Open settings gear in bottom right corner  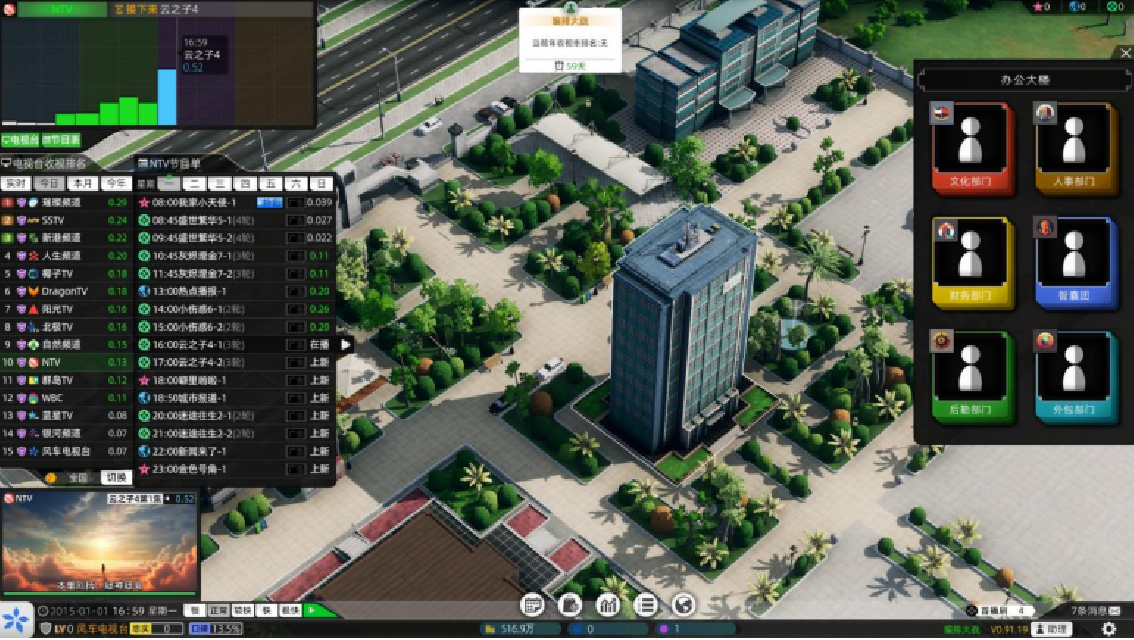(x=1107, y=629)
